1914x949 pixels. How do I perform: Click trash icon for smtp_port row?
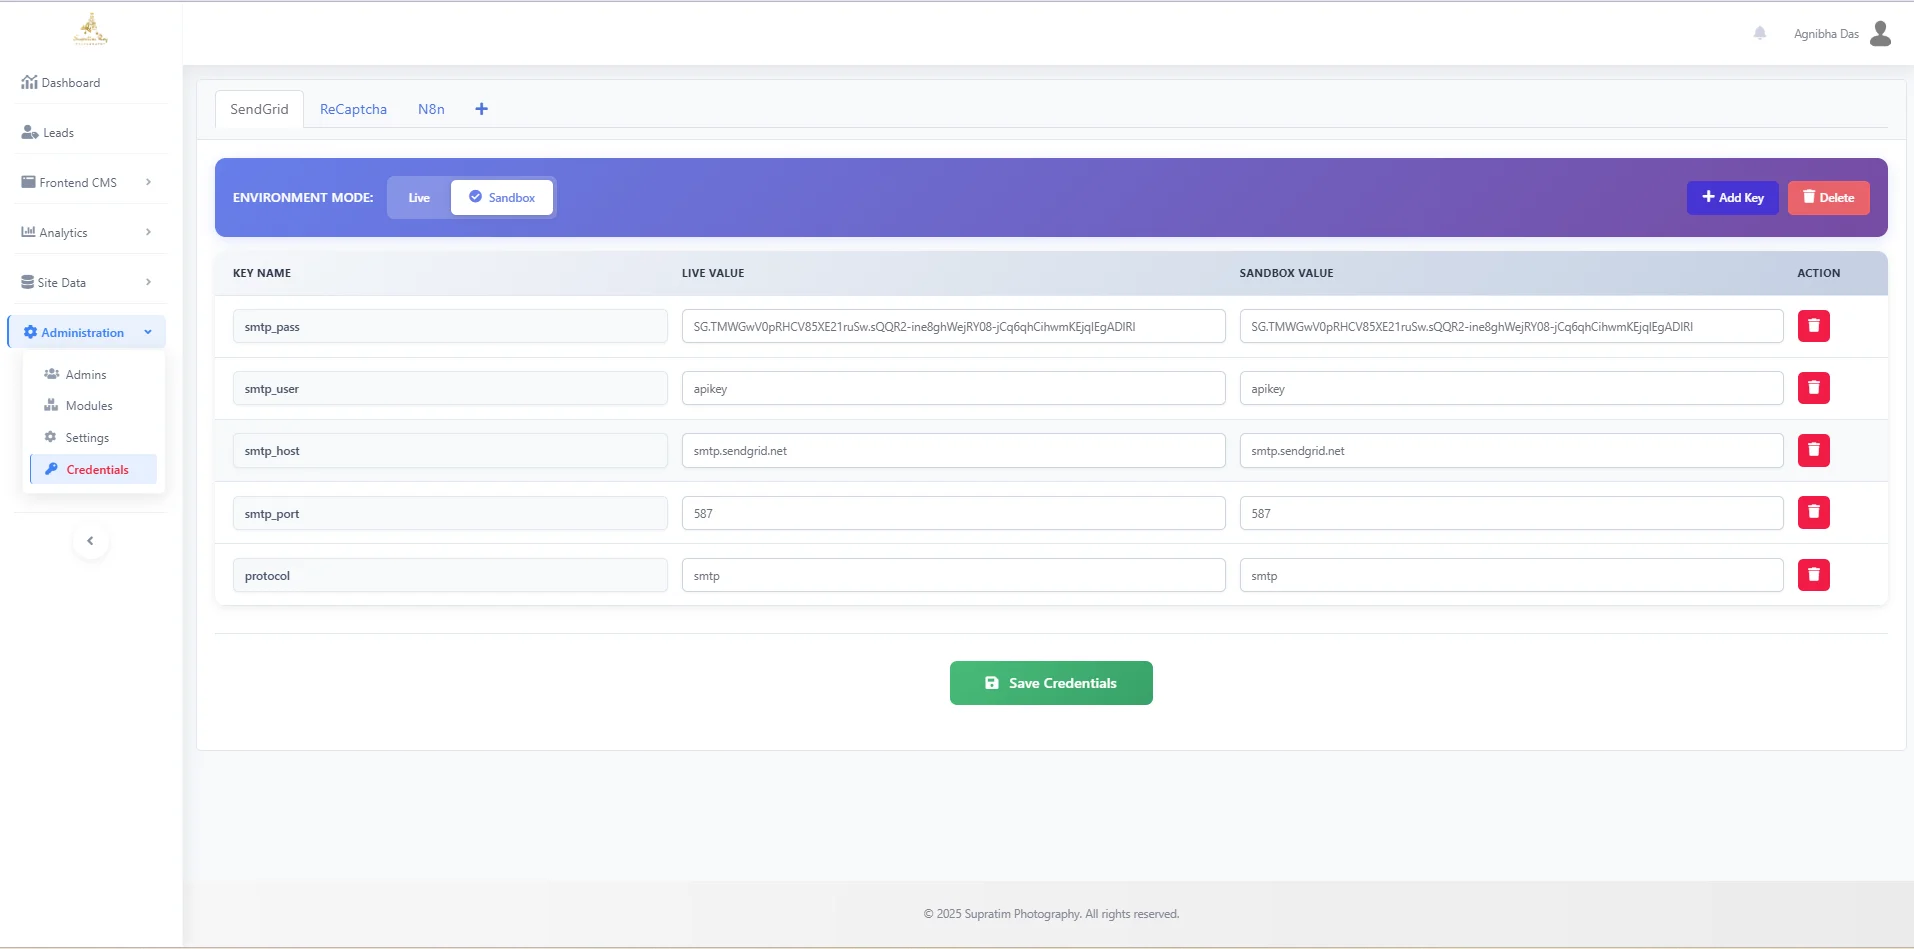1813,513
